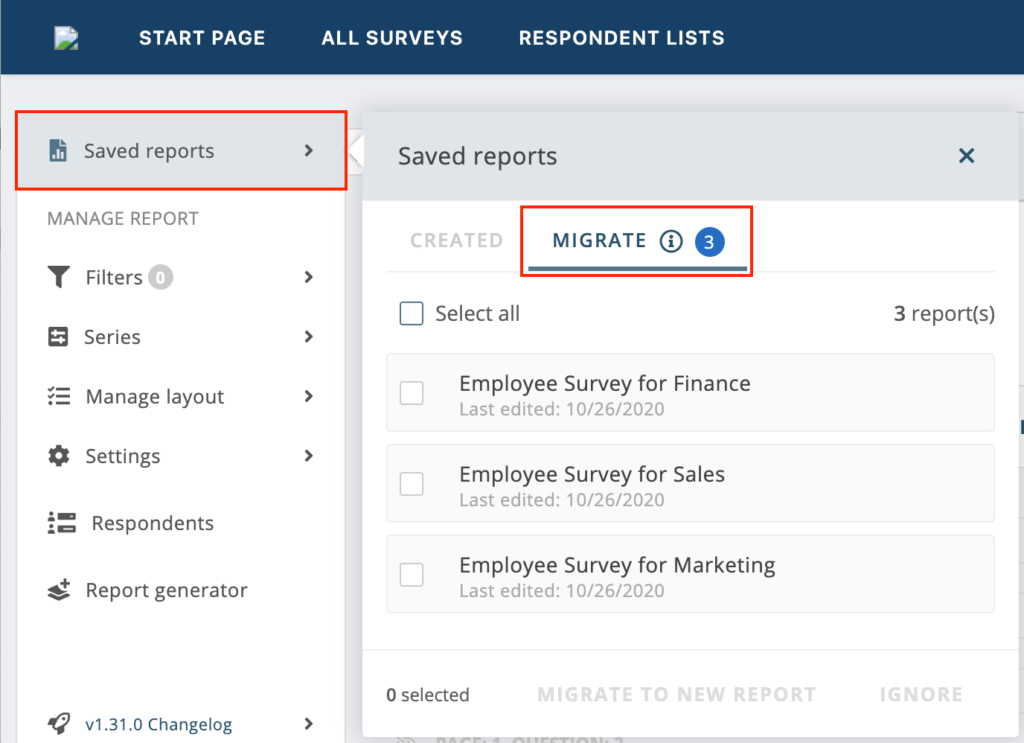Click the Report generator stack icon
This screenshot has height=743, width=1024.
pyautogui.click(x=59, y=590)
